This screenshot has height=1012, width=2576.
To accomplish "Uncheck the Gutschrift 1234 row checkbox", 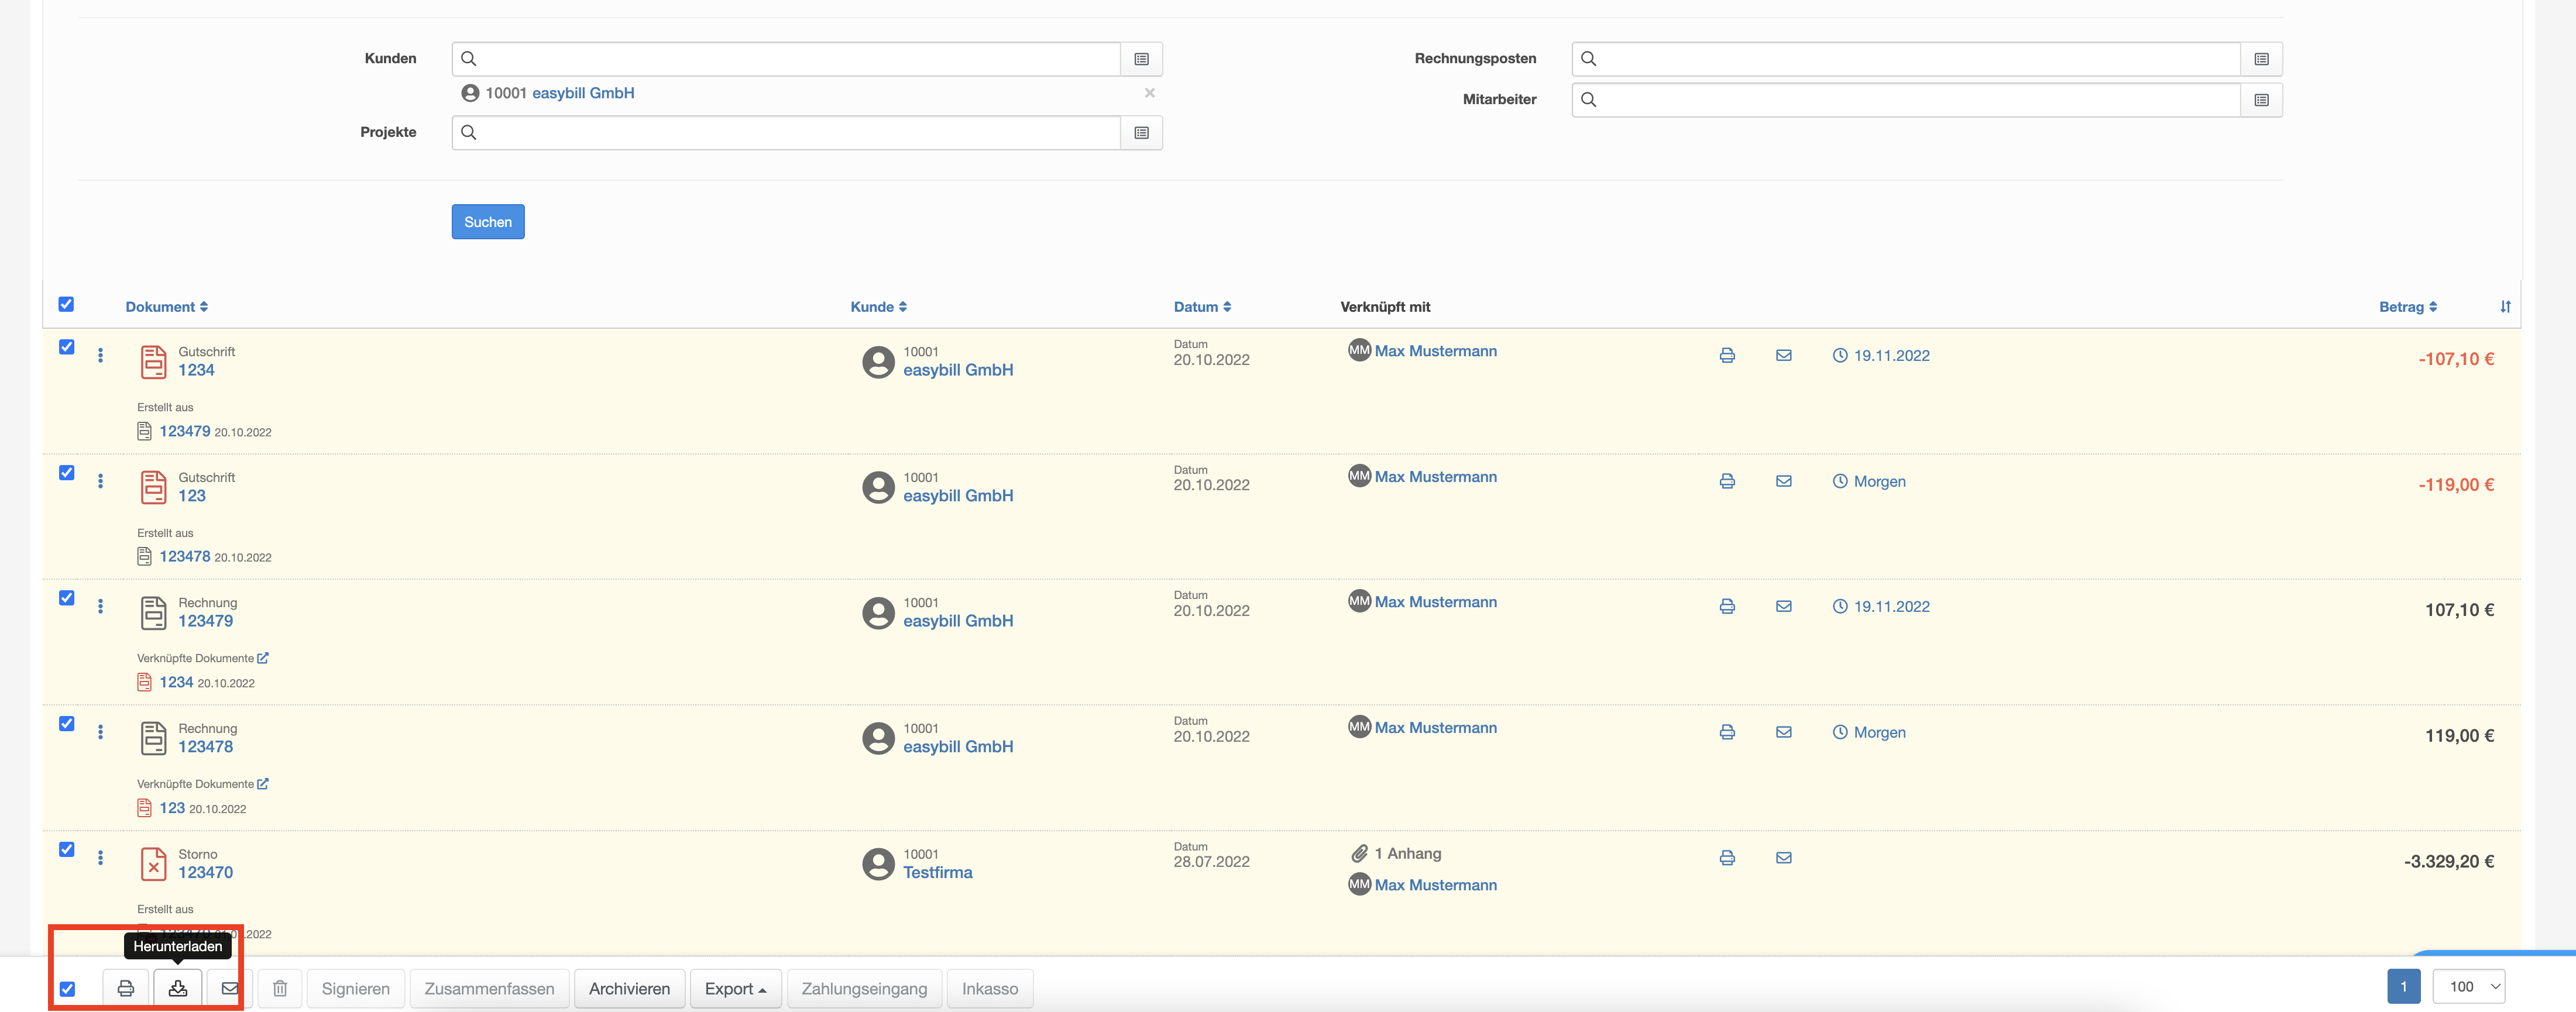I will point(67,347).
